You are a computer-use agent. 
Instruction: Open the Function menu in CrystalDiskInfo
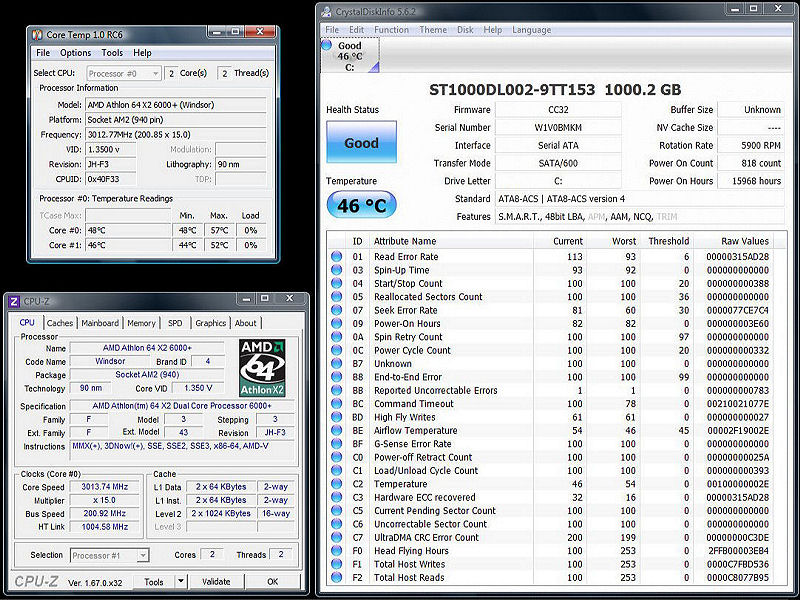coord(391,30)
